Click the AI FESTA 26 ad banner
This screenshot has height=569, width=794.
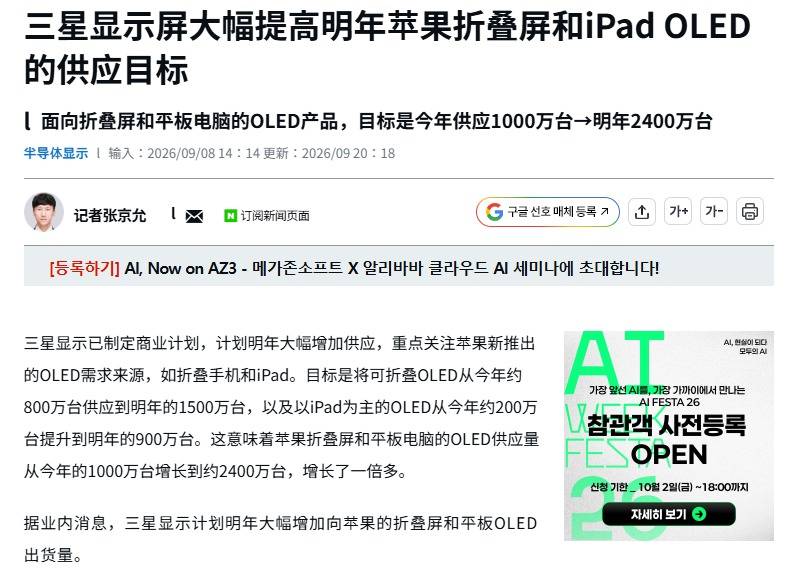[668, 436]
